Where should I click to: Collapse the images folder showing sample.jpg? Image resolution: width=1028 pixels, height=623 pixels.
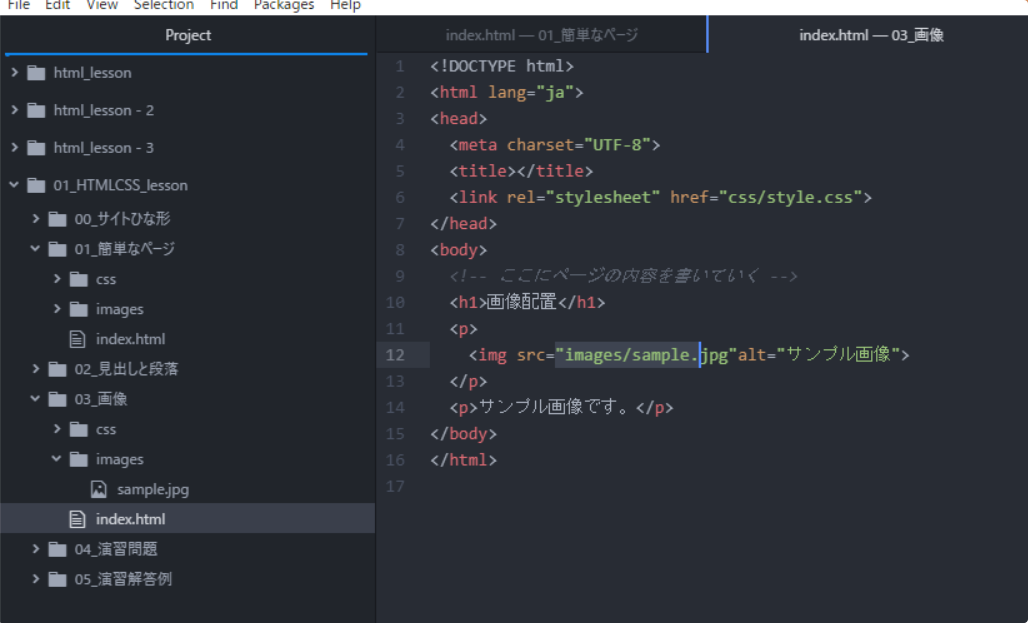point(56,459)
